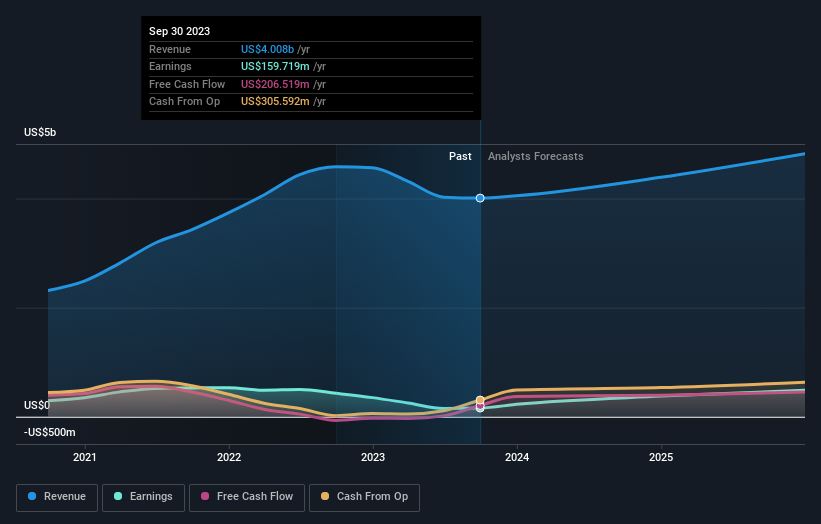Toggle the Revenue legend button

point(57,497)
